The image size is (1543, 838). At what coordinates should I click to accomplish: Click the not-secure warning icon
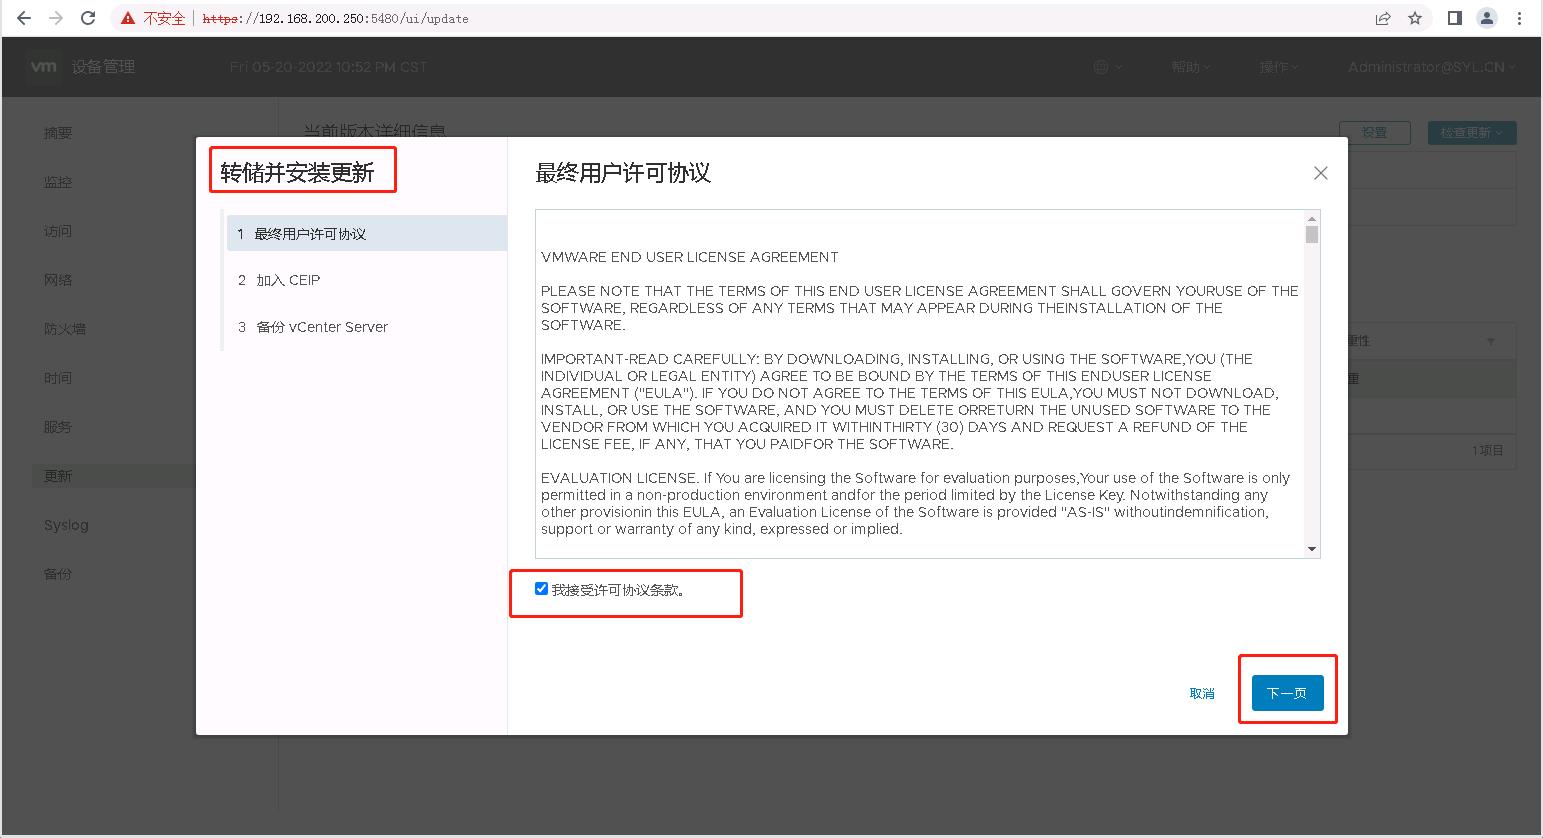tap(126, 18)
